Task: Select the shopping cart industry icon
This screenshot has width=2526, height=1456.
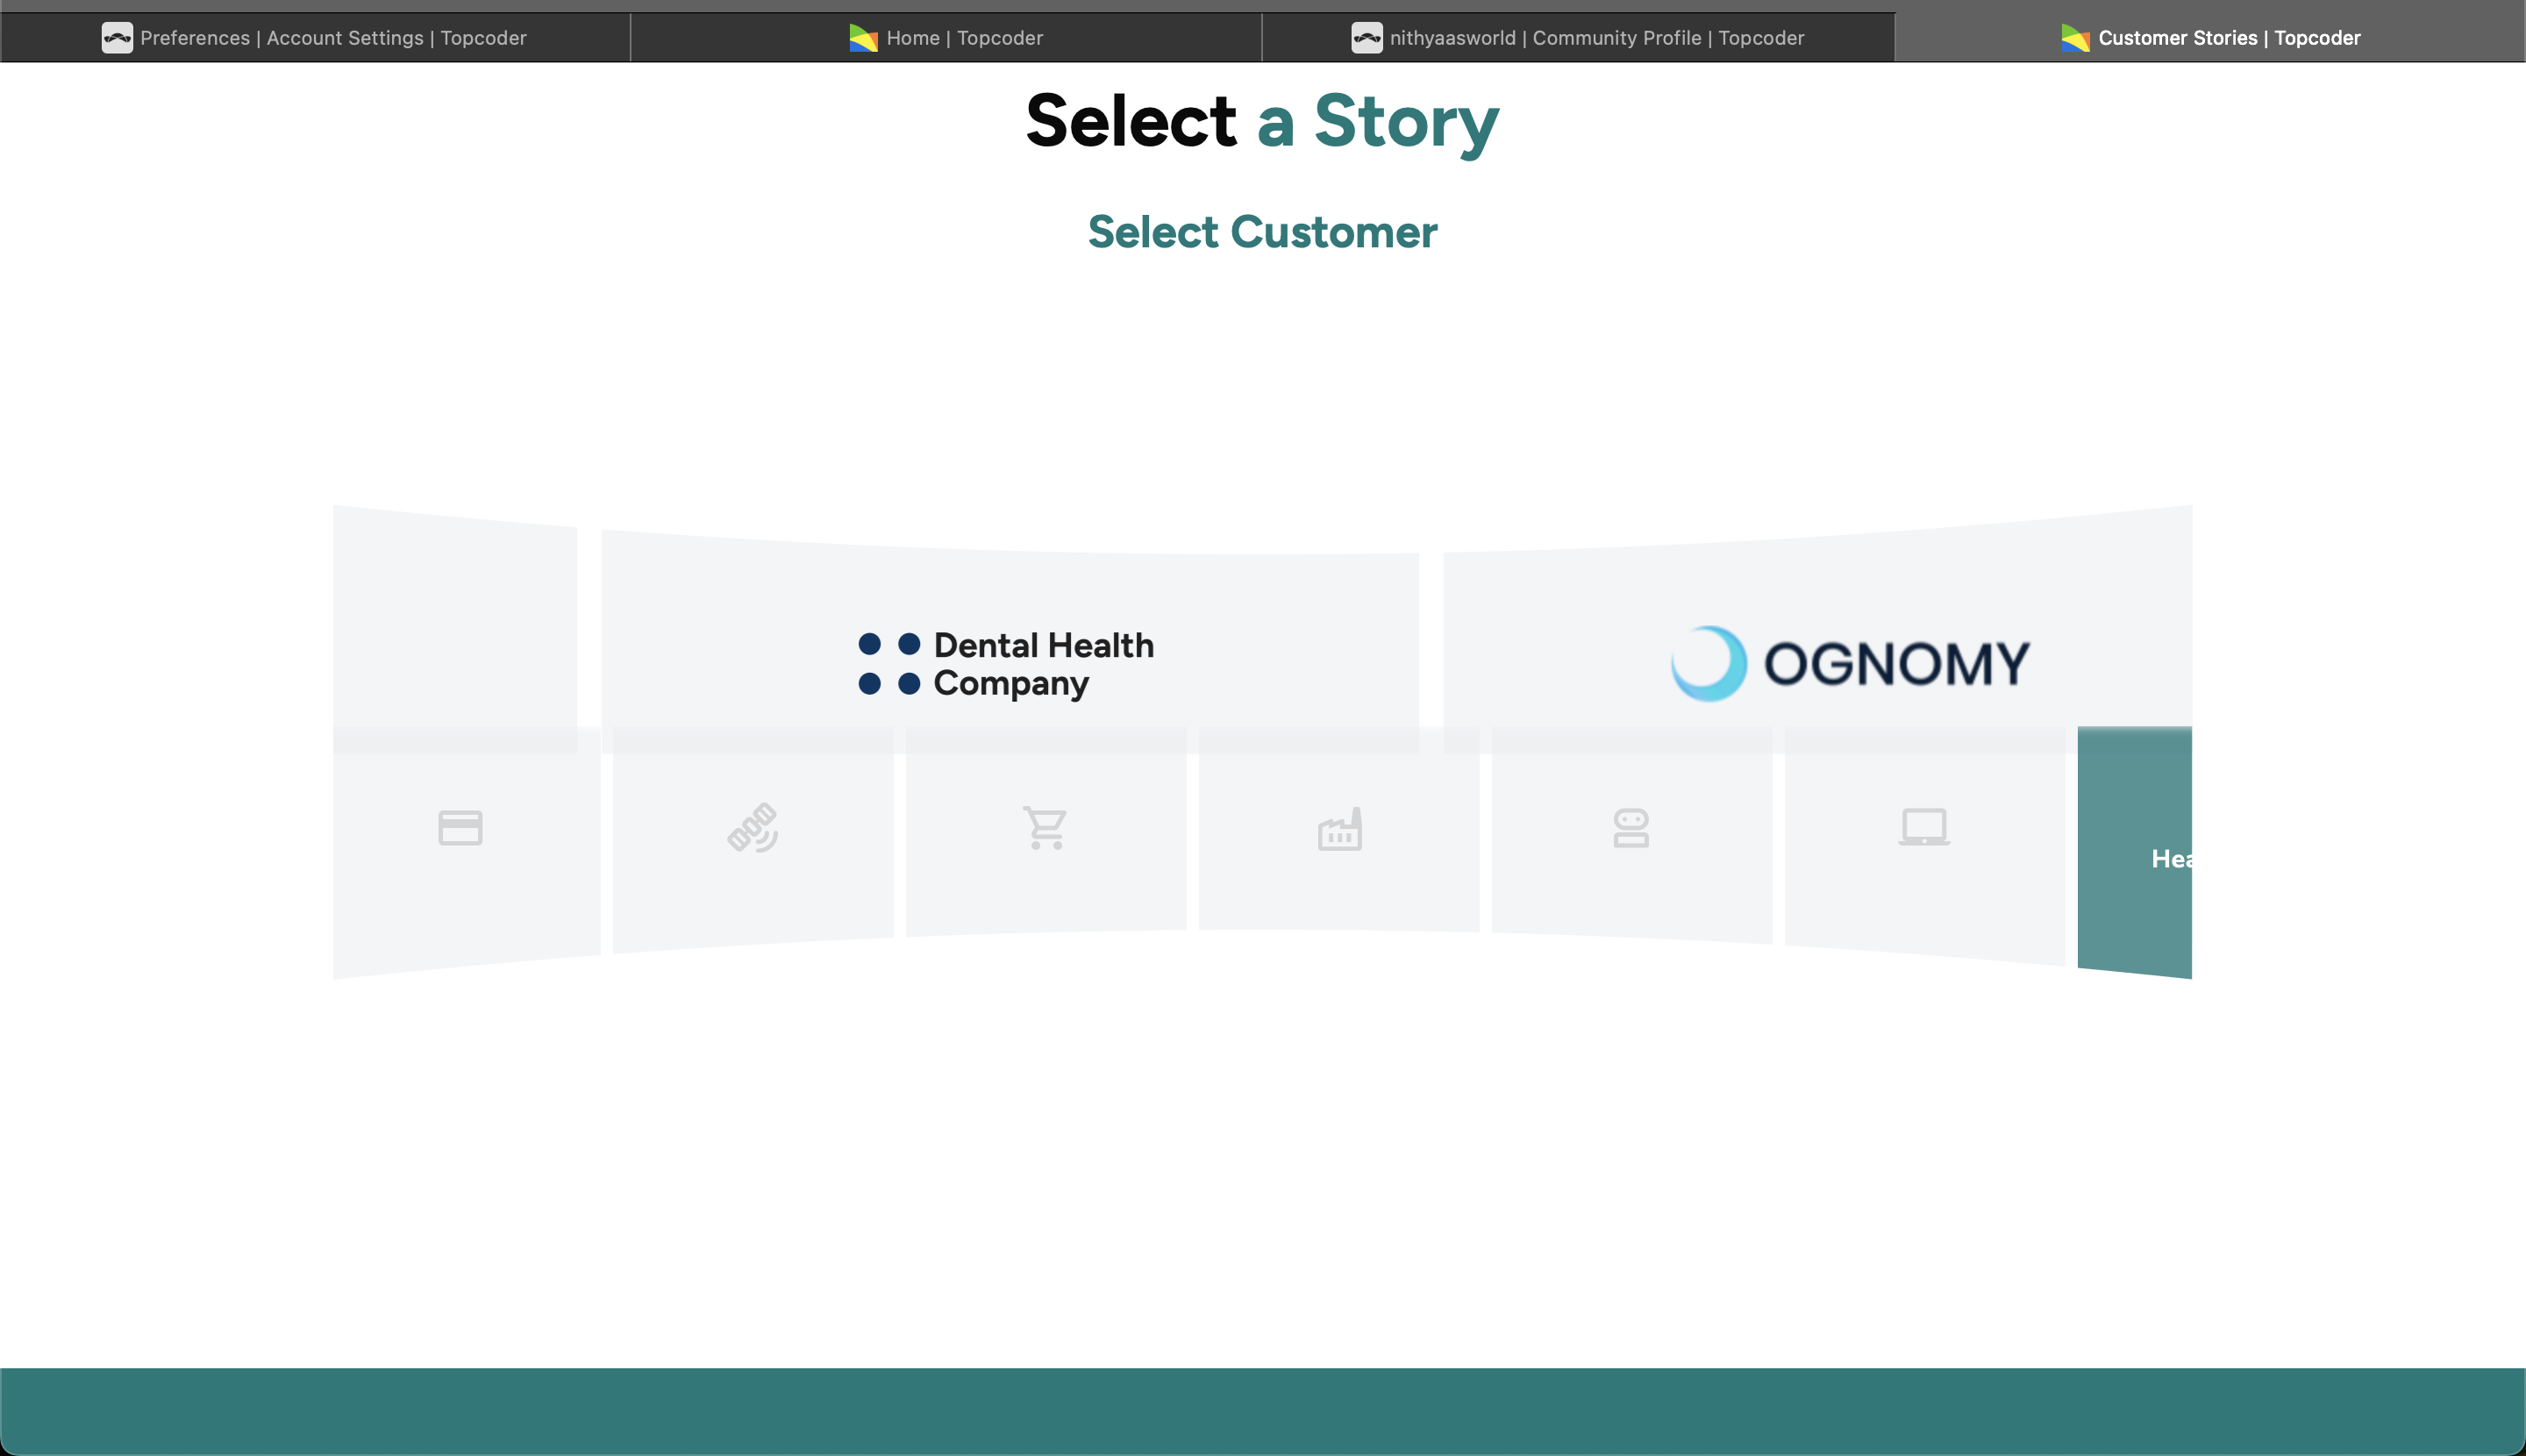Action: (1045, 828)
